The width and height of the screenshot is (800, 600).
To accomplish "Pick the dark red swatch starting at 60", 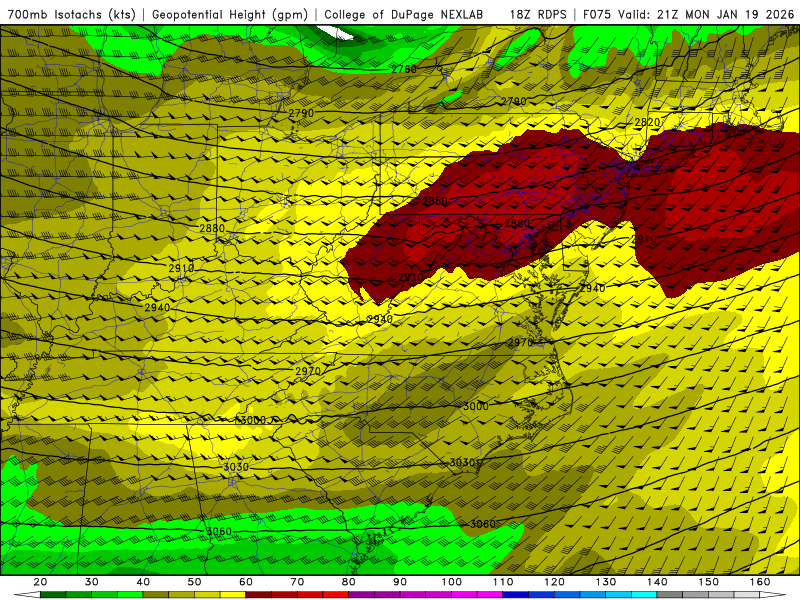I will 259,594.
